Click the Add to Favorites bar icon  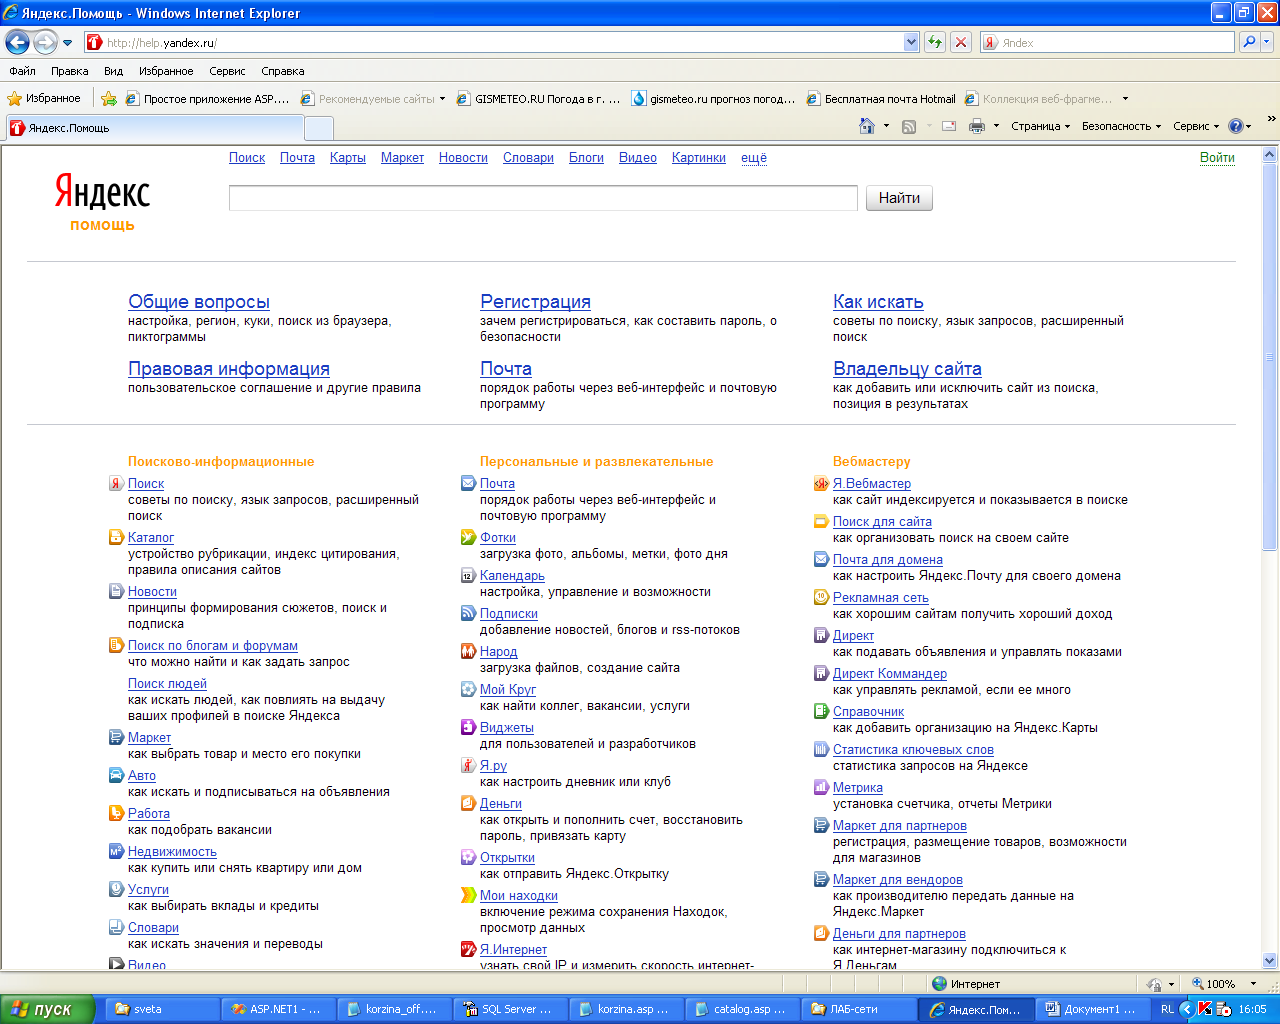click(x=109, y=98)
